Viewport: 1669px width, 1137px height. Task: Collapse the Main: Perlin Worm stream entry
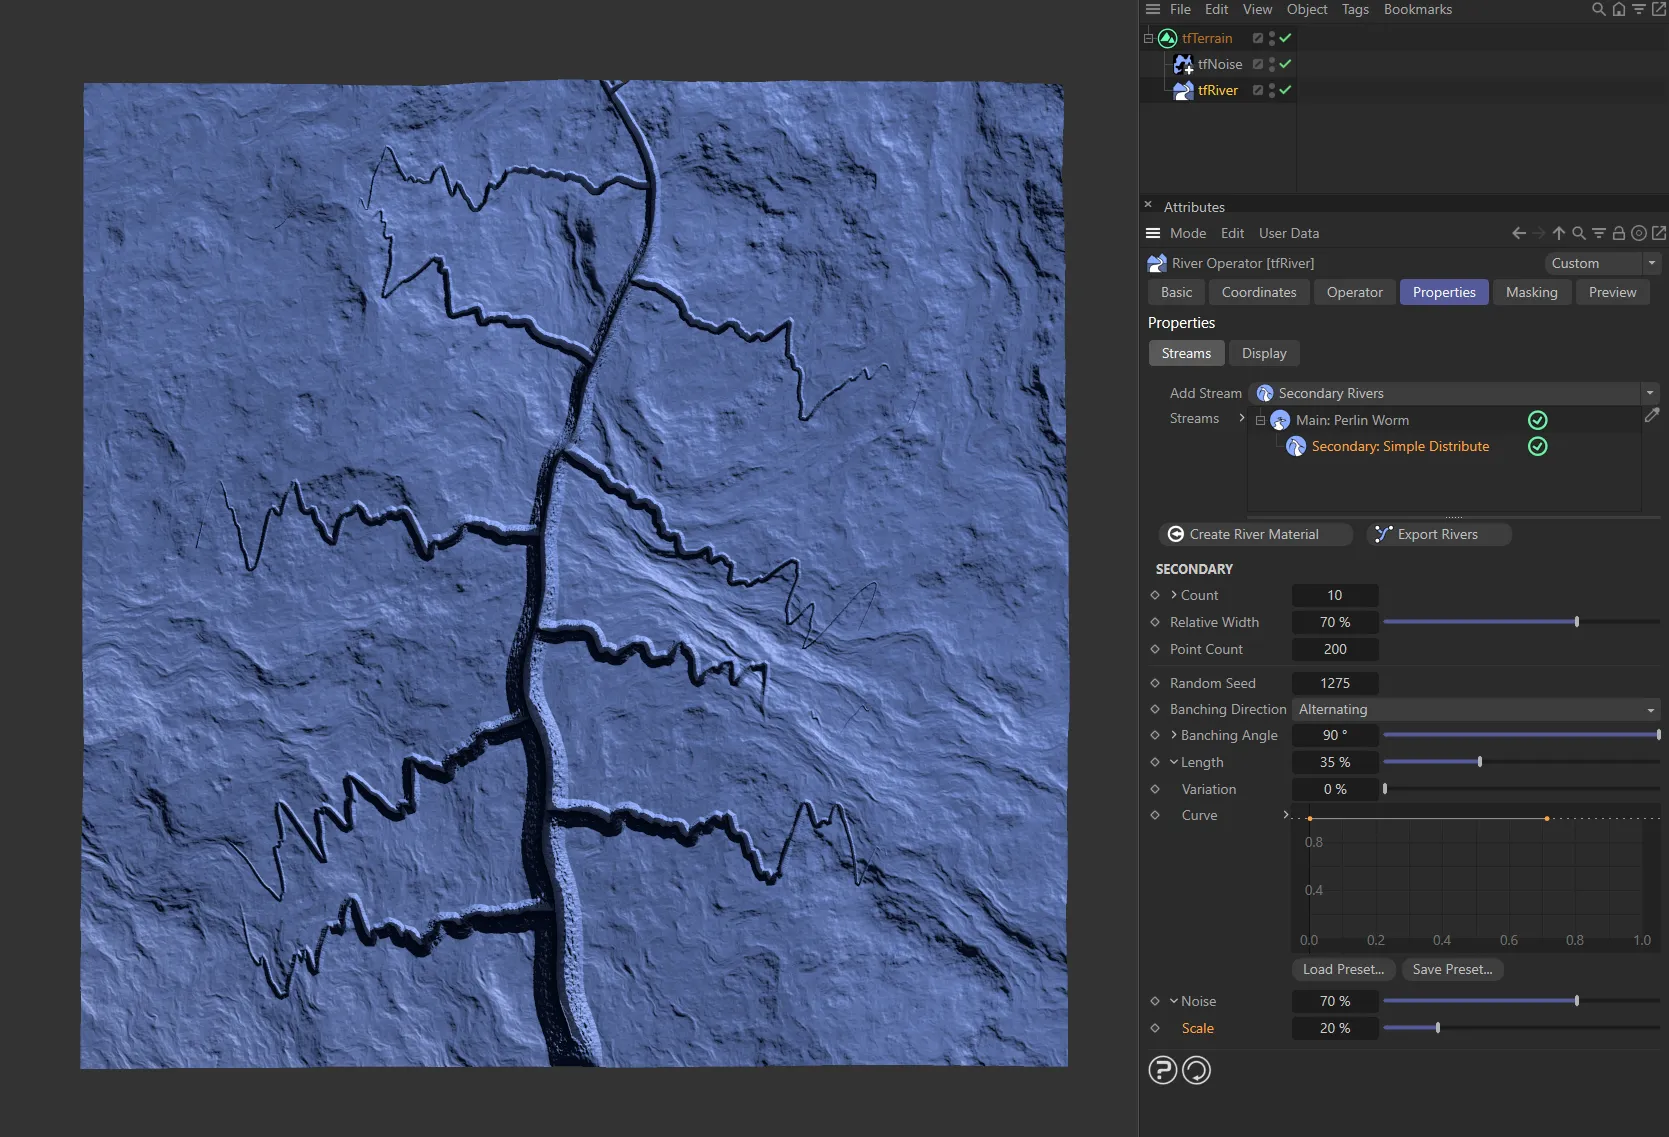pyautogui.click(x=1259, y=420)
